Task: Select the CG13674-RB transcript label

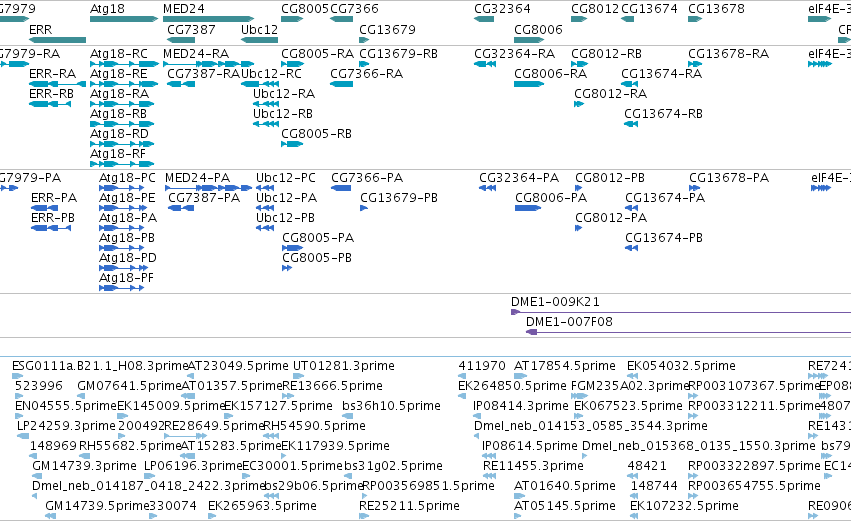Action: click(663, 114)
